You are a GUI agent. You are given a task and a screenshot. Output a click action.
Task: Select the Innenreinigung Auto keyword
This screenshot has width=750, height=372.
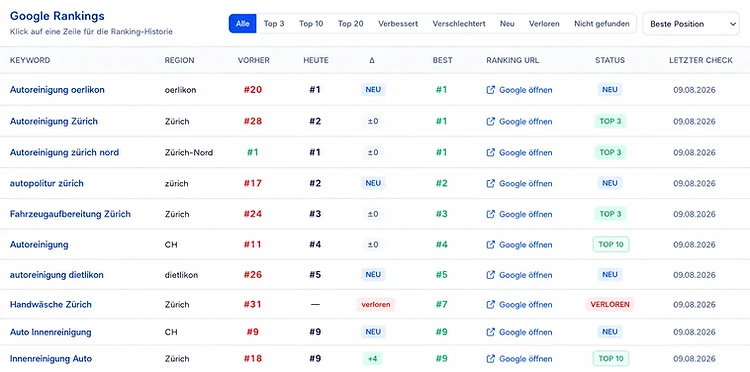click(51, 359)
